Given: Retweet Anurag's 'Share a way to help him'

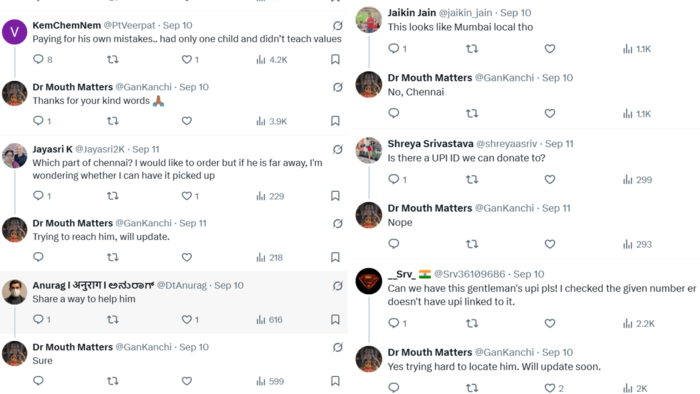Looking at the screenshot, I should coord(112,319).
